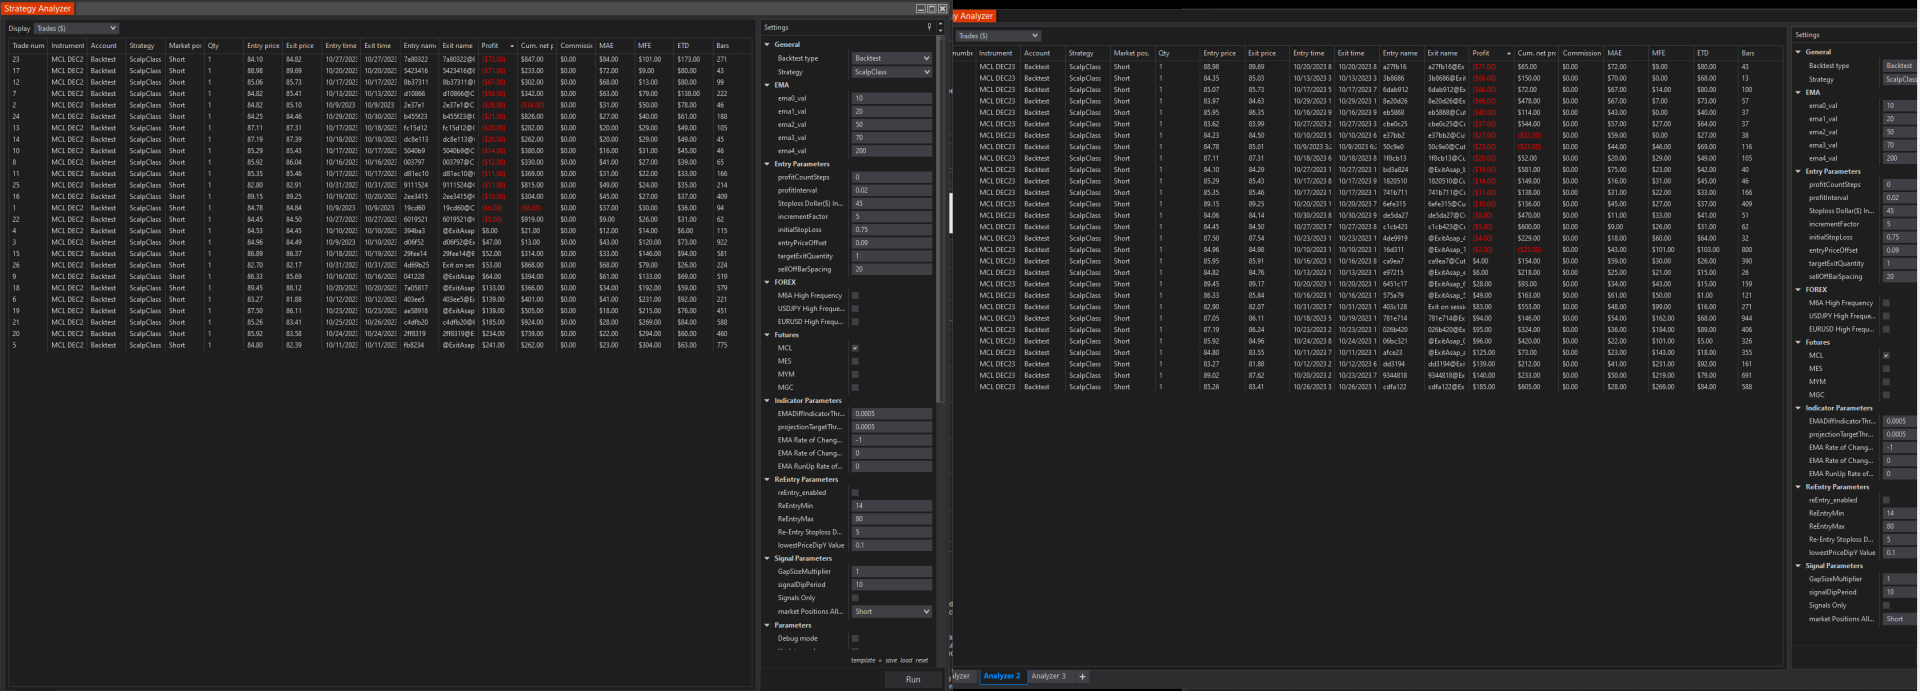Collapse Entry Parameters section in front window
This screenshot has width=1920, height=691.
(768, 164)
